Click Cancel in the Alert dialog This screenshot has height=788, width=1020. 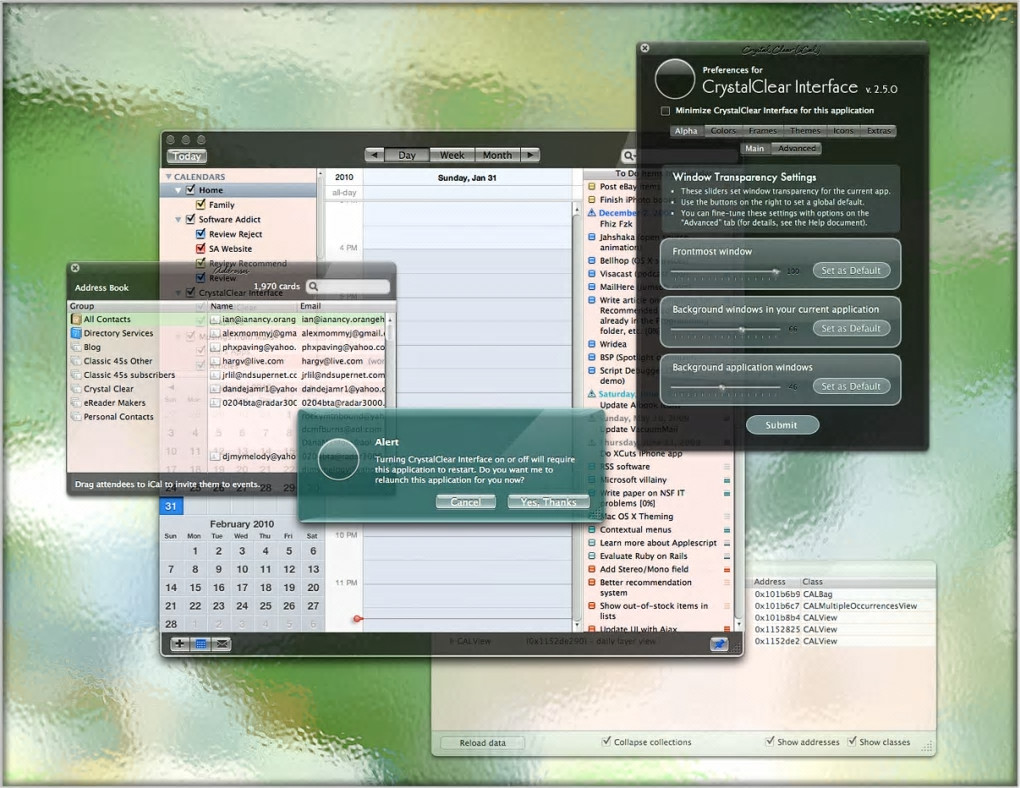point(466,502)
